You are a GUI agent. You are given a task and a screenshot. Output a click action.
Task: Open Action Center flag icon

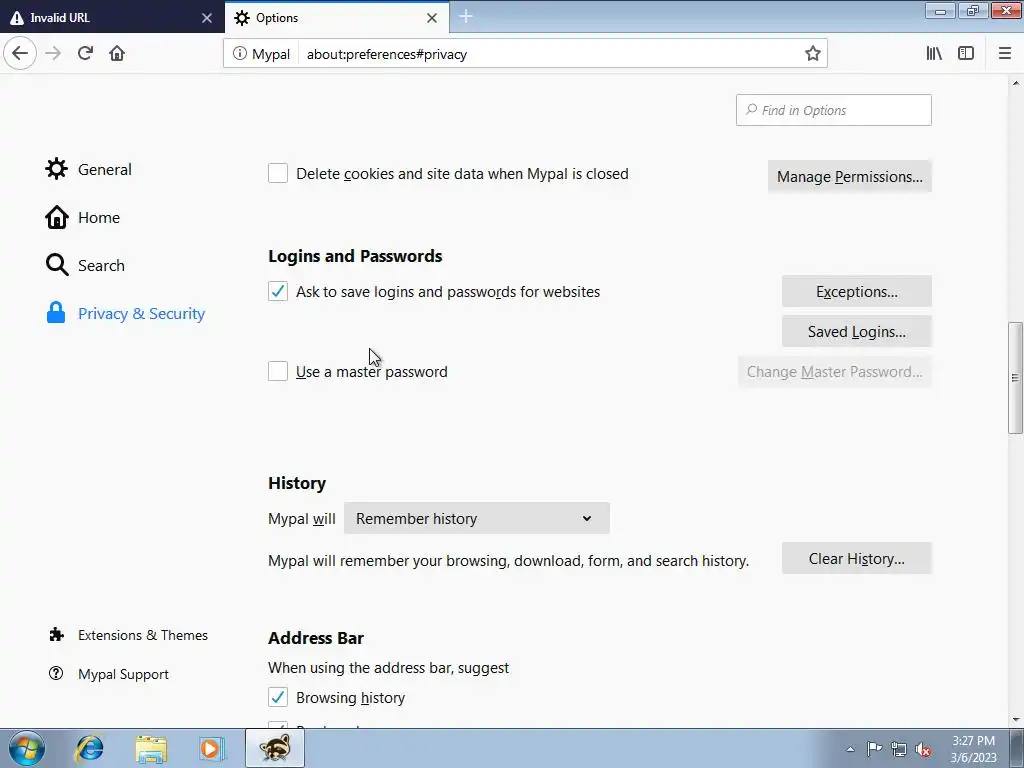(874, 748)
